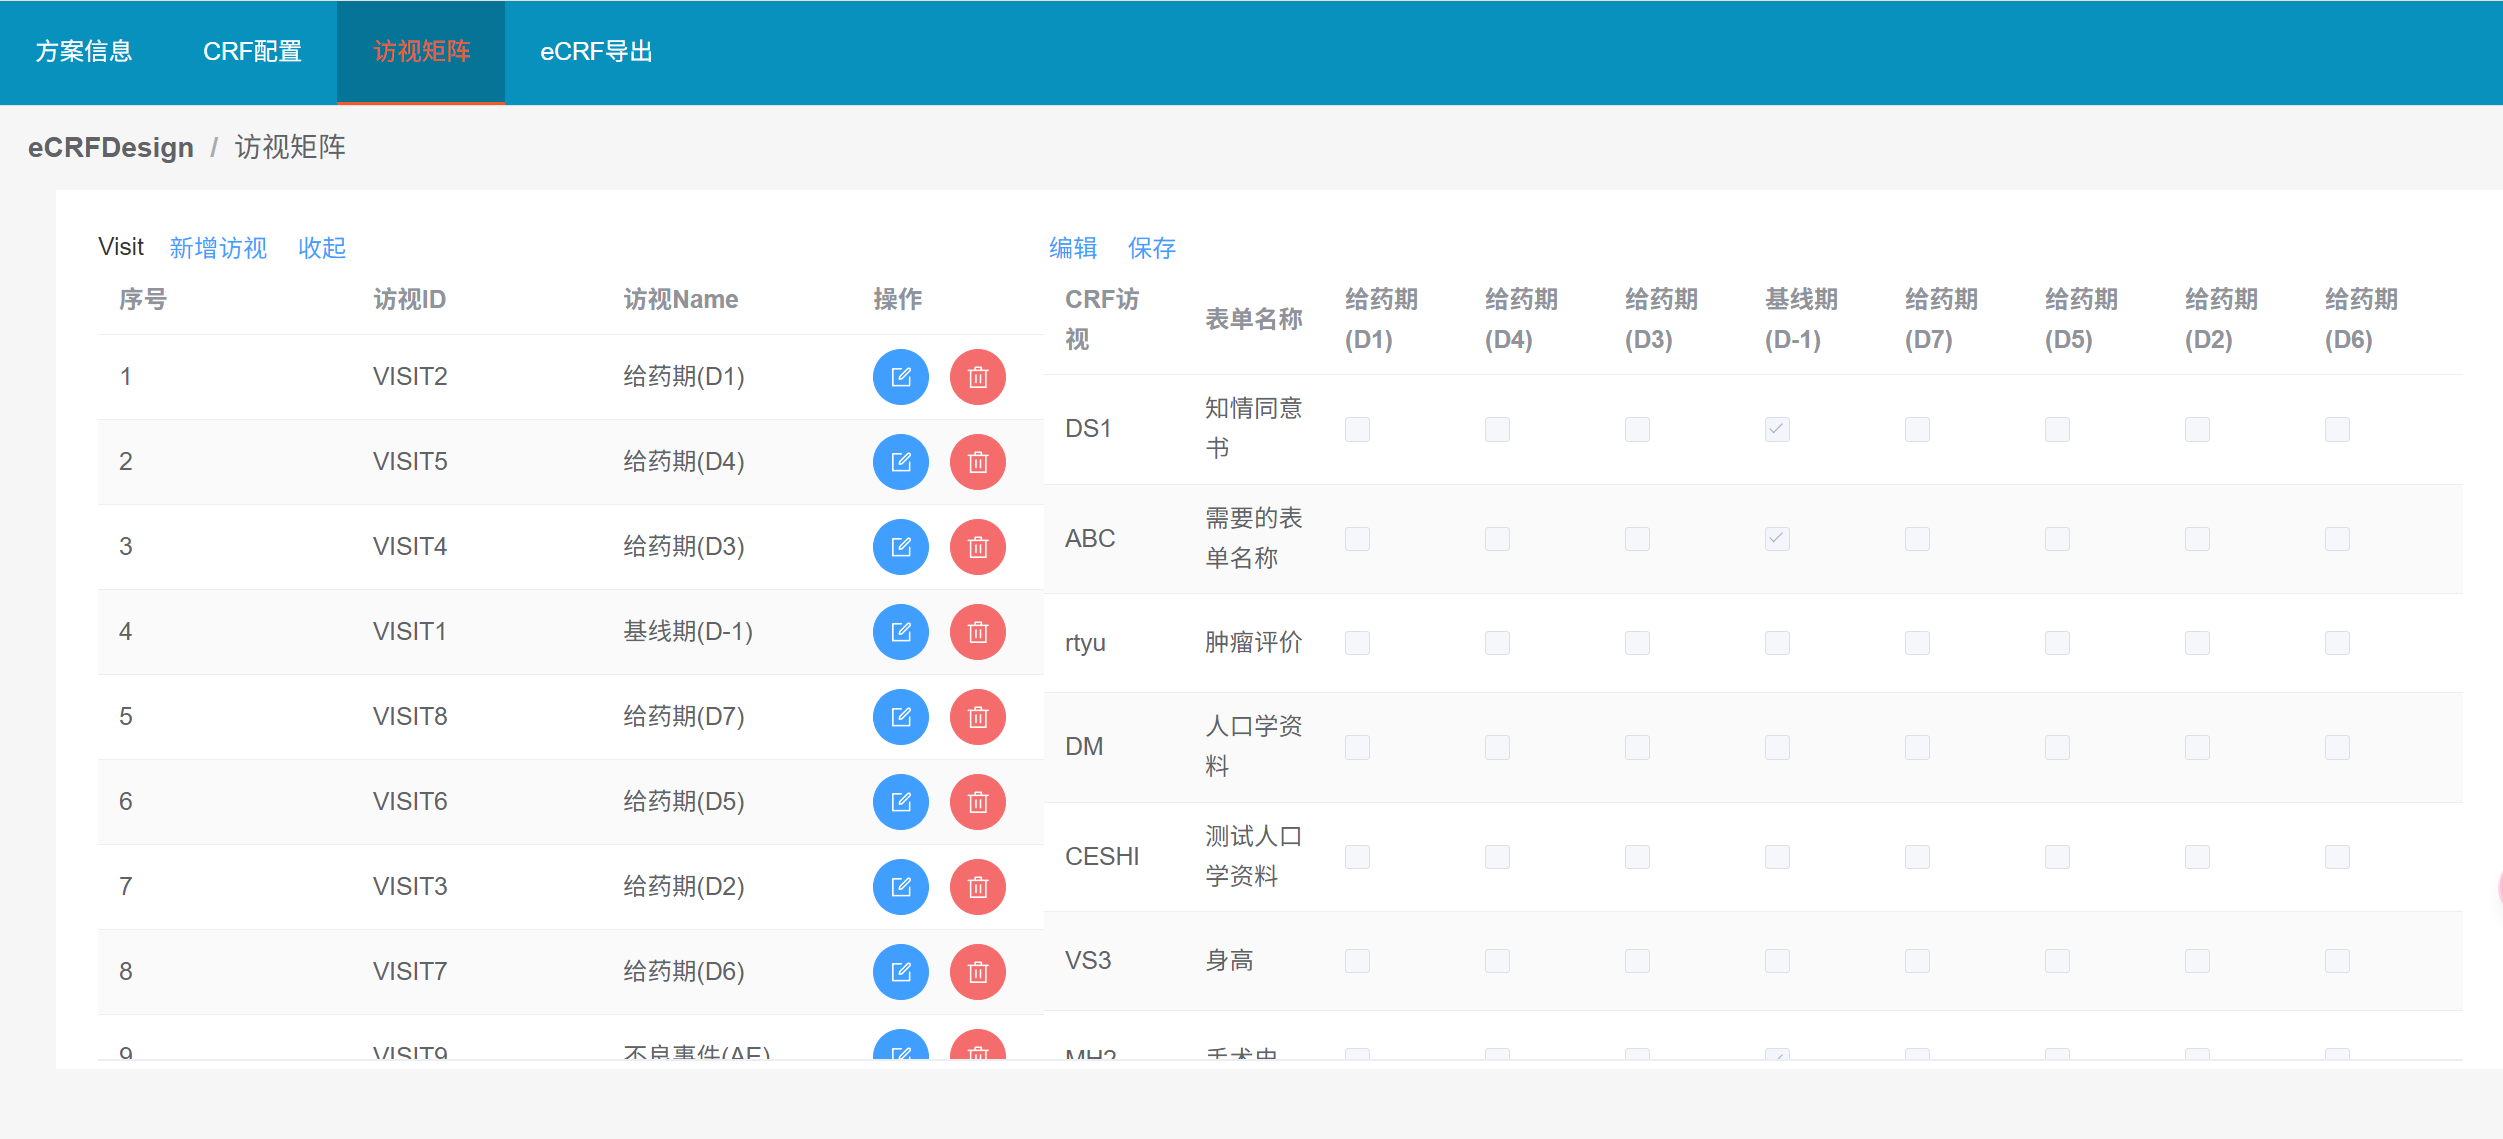Screen dimensions: 2503x1139
Task: Click 保存 to save the matrix
Action: point(1151,248)
